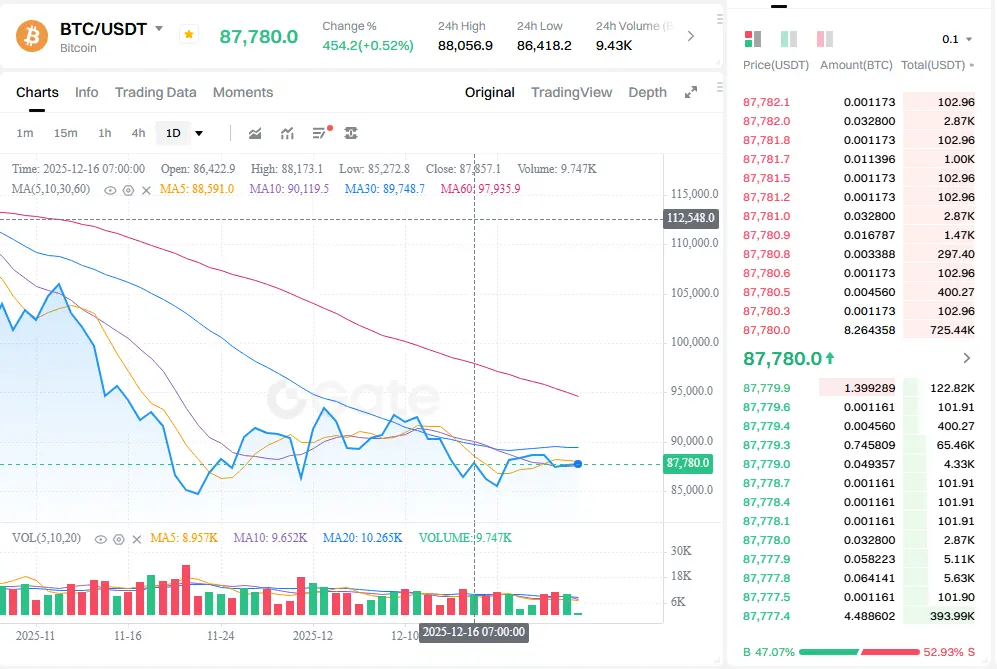Open the 0.1 price precision dropdown

click(956, 39)
